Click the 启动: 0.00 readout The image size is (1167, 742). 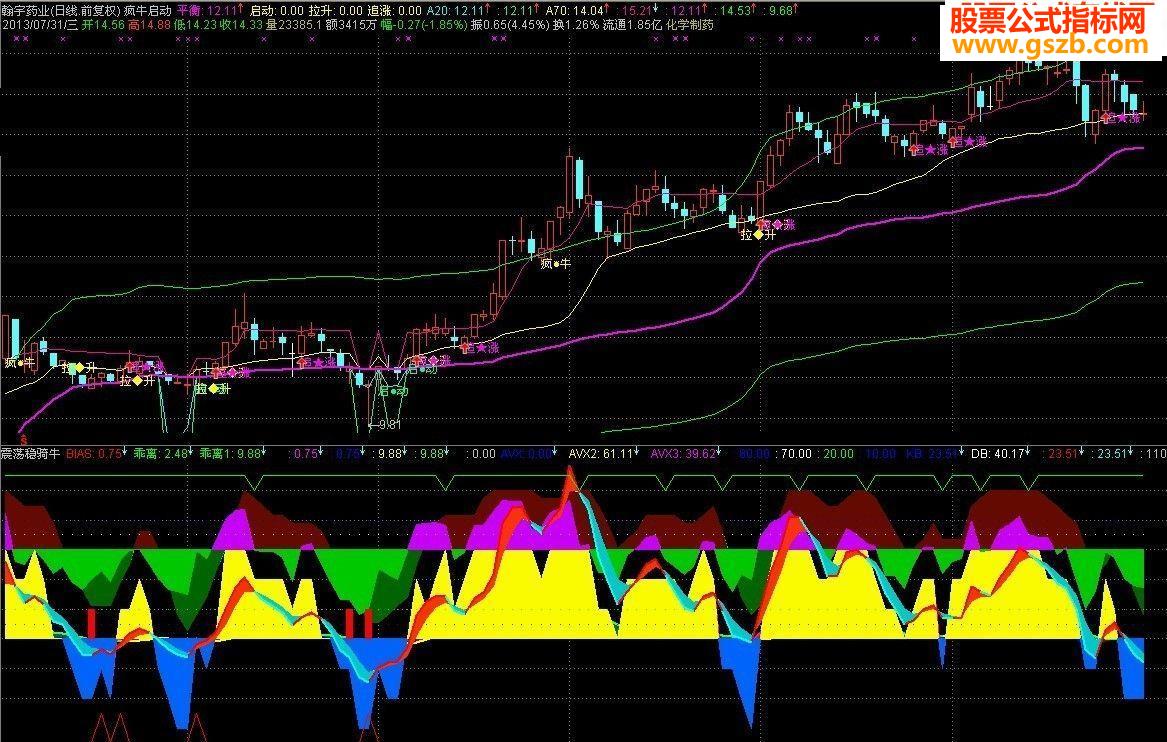point(277,11)
